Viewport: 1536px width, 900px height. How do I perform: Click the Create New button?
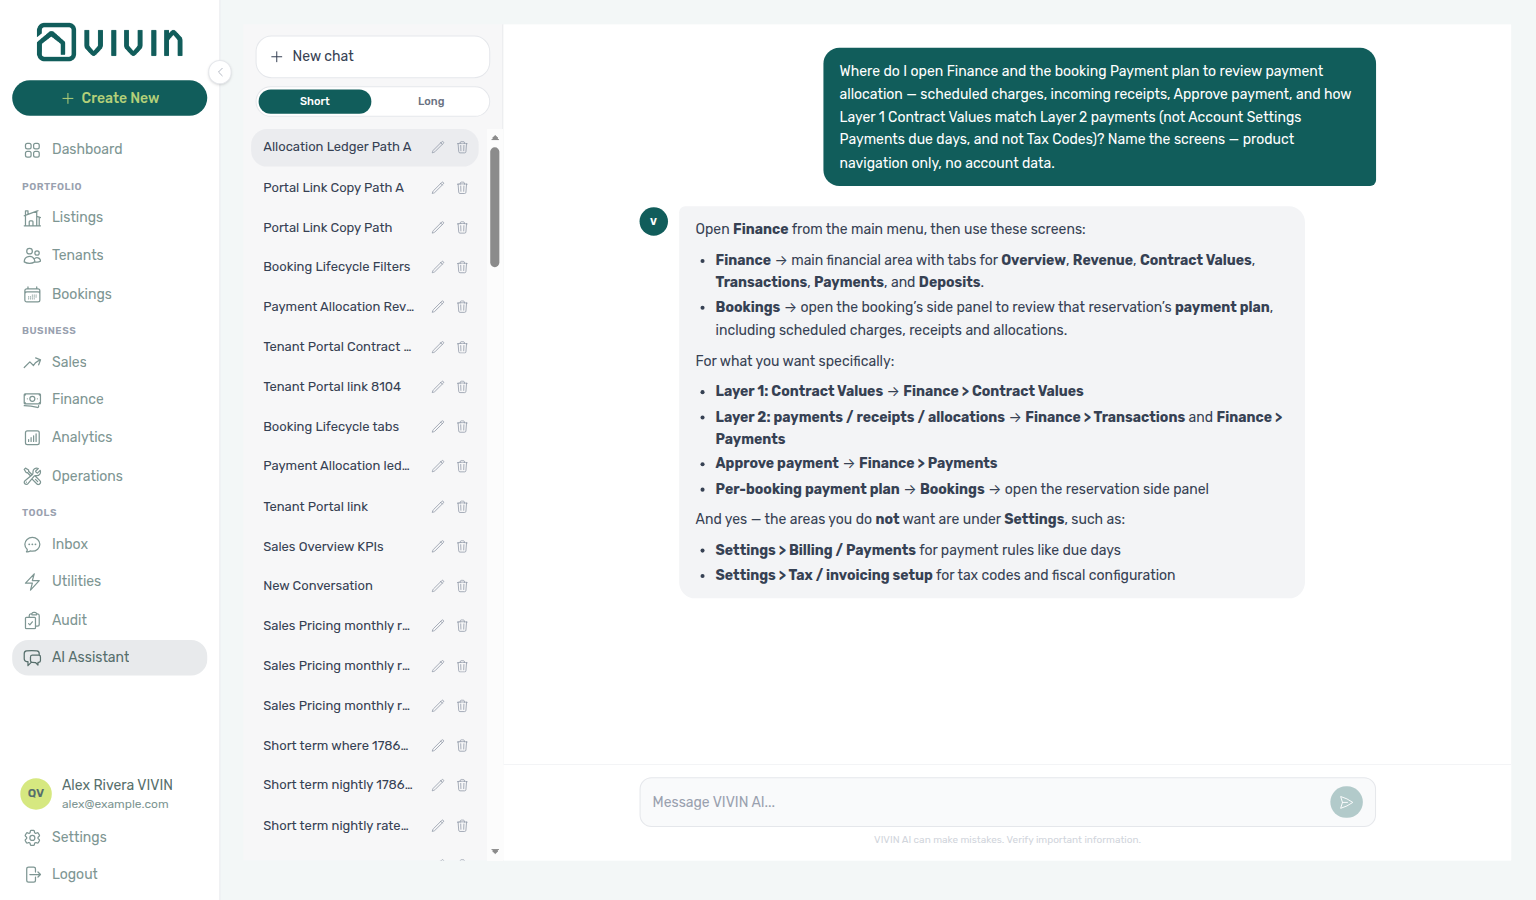[x=110, y=98]
